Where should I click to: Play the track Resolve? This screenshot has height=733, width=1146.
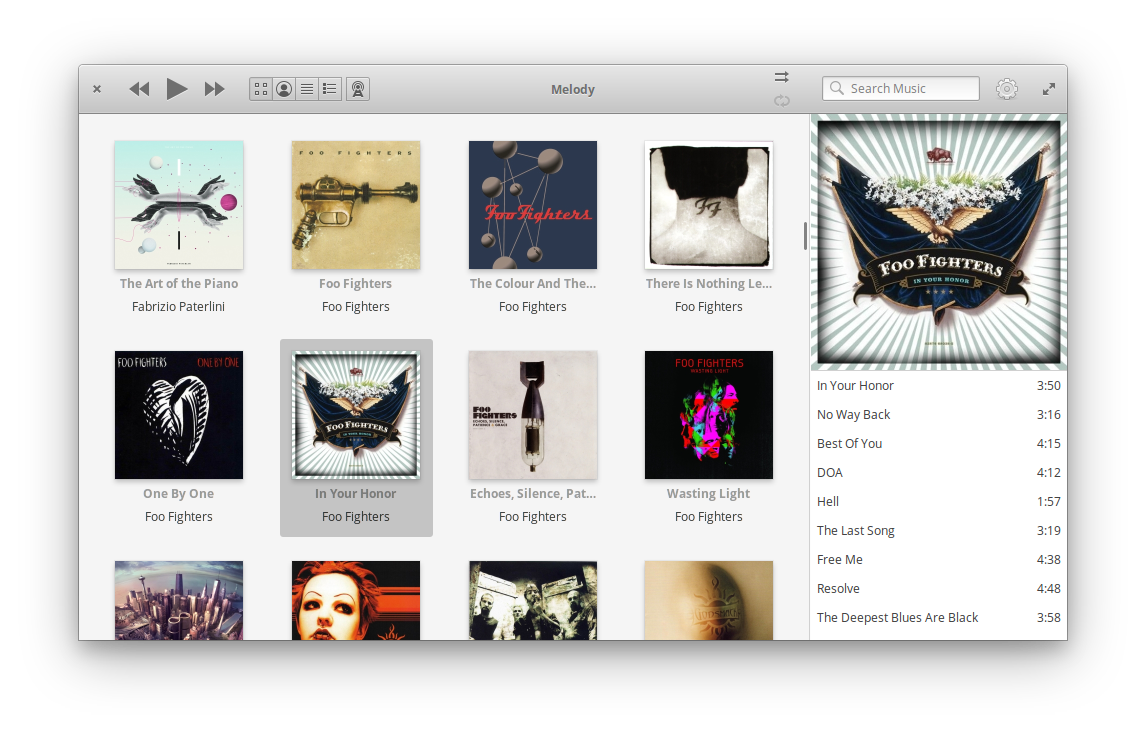(x=938, y=589)
